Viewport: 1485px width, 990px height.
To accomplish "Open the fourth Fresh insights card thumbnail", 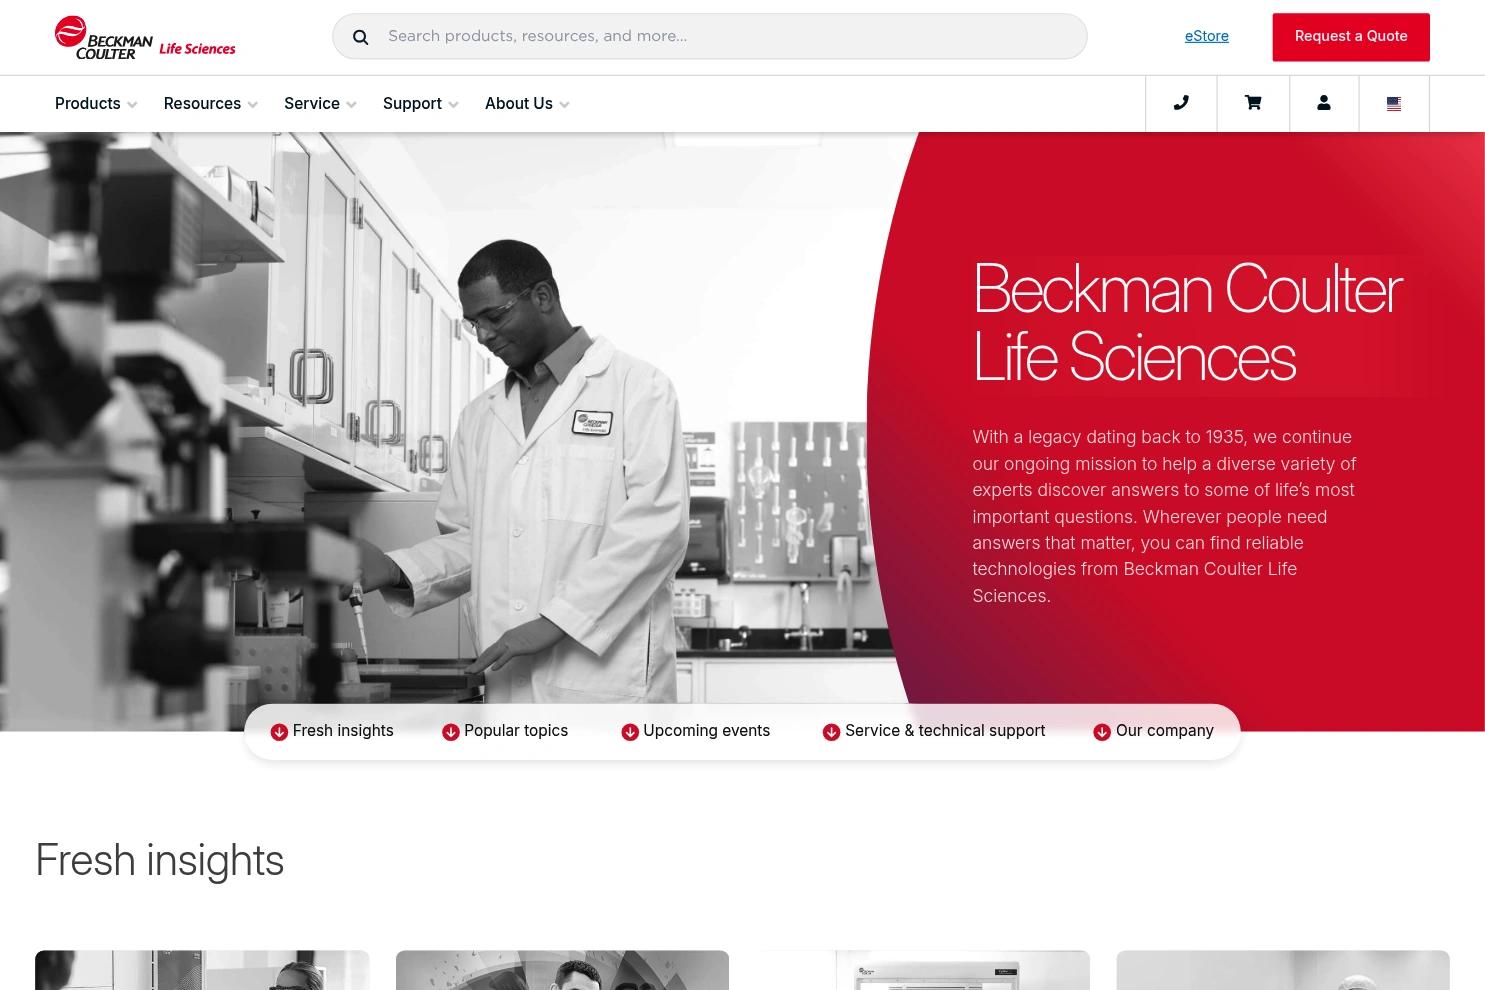I will tap(1283, 970).
